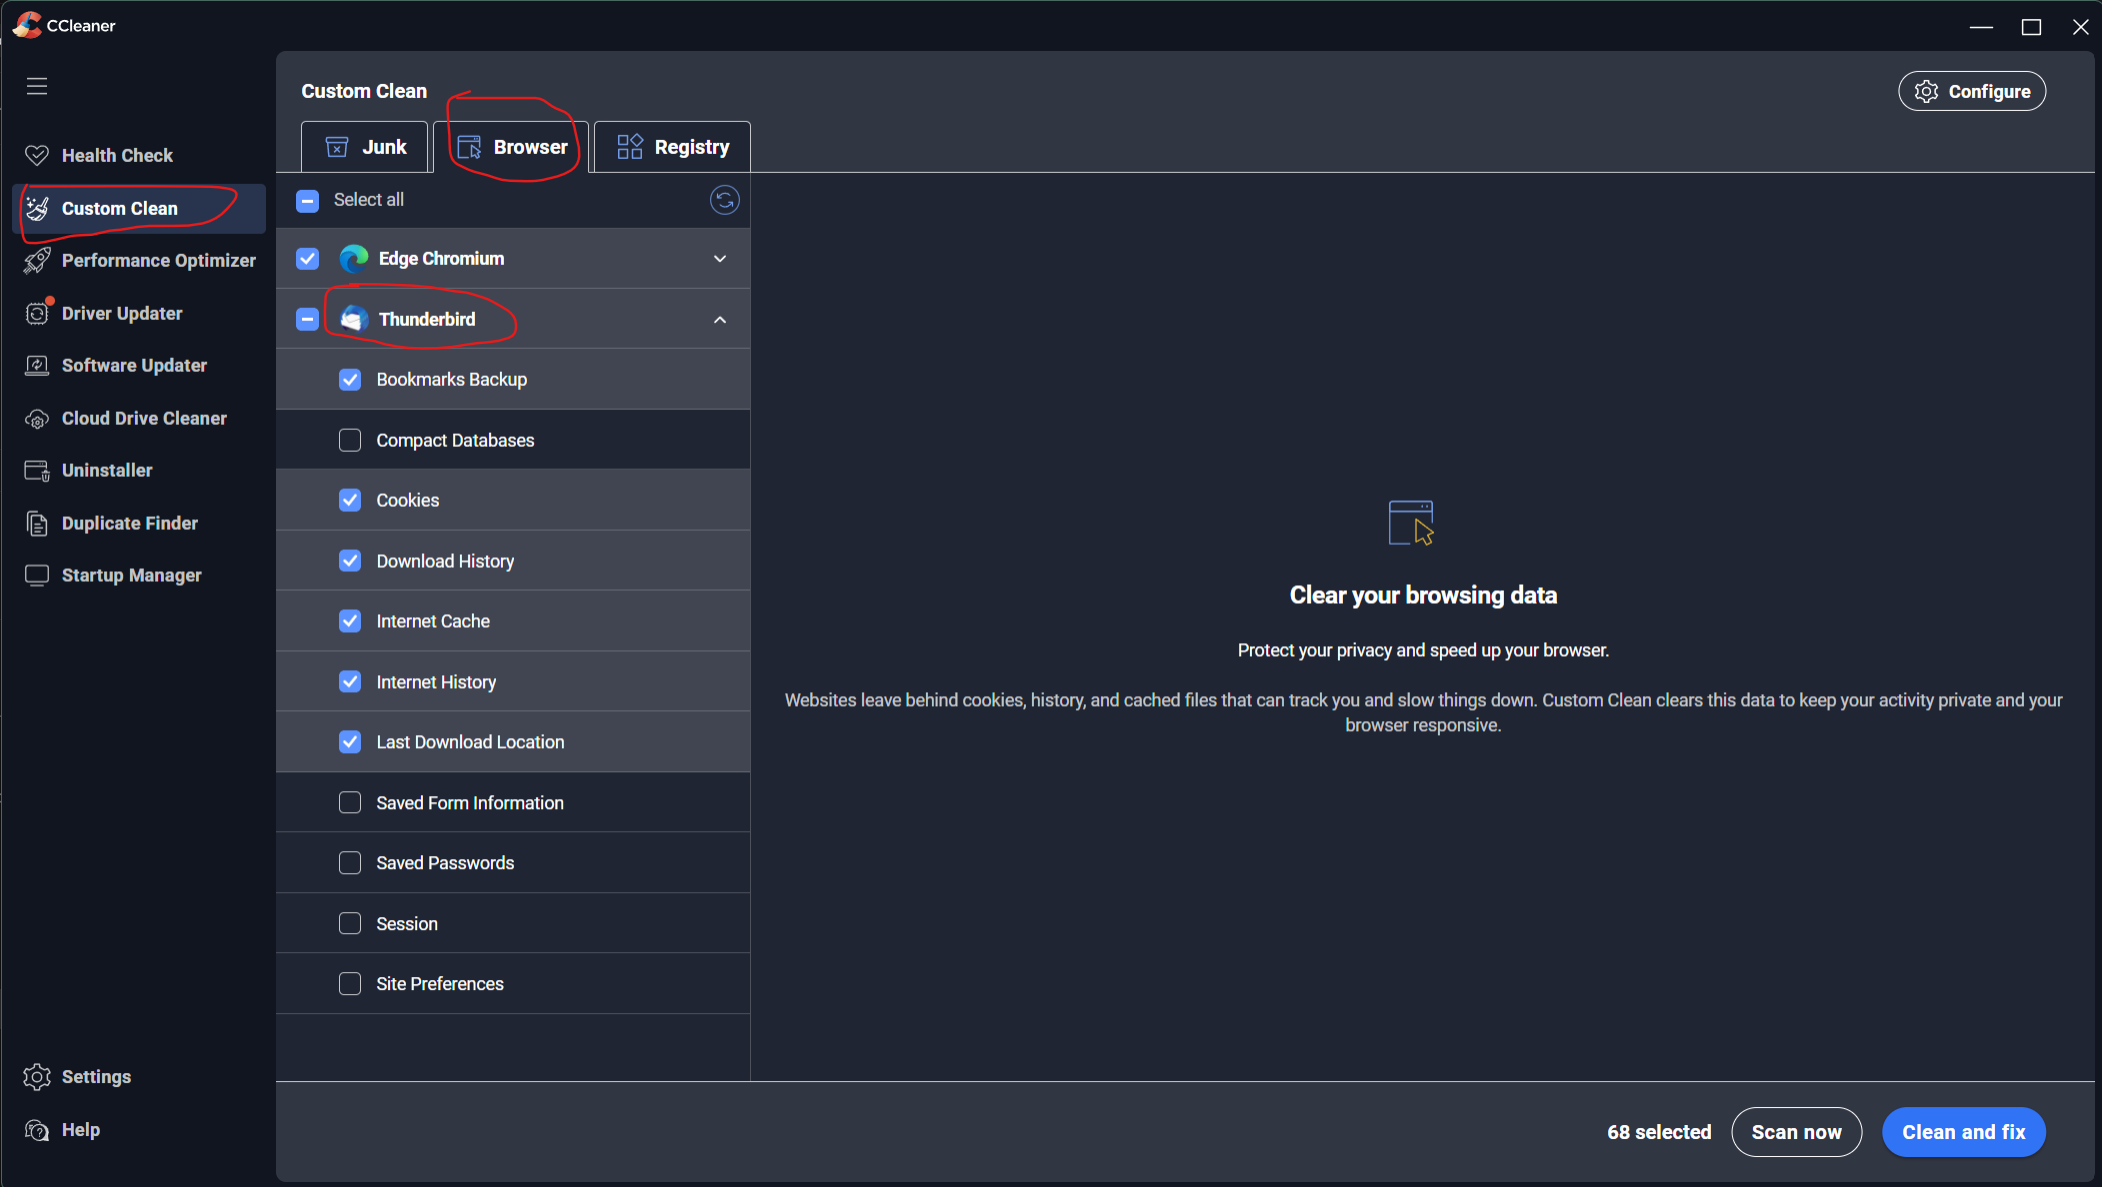Viewport: 2102px width, 1187px height.
Task: Toggle the Thunderbird group checkbox
Action: 308,319
